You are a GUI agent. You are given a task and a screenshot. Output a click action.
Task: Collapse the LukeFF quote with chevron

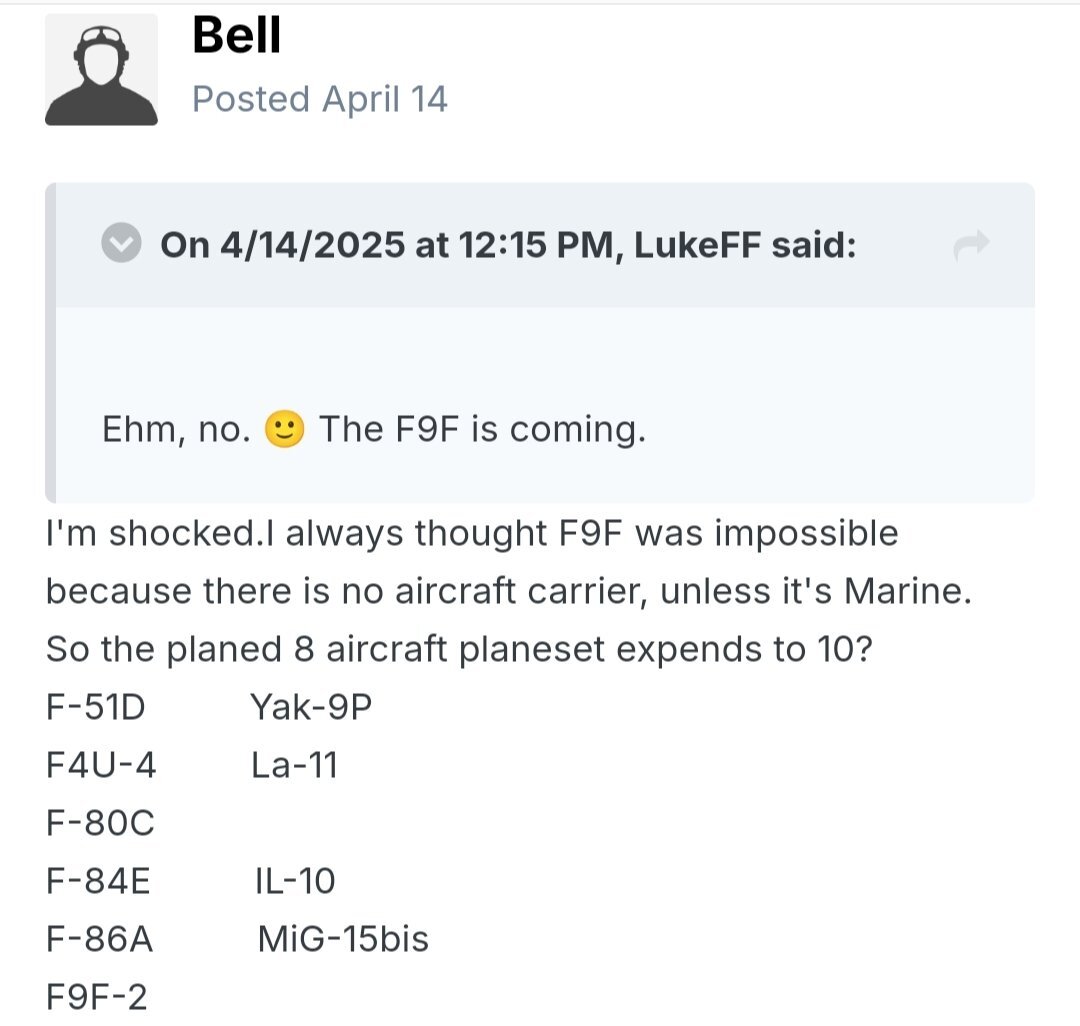(x=122, y=245)
